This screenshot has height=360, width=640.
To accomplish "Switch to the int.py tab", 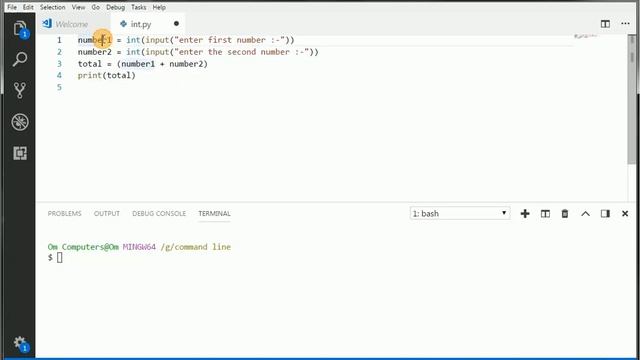I will coord(141,24).
